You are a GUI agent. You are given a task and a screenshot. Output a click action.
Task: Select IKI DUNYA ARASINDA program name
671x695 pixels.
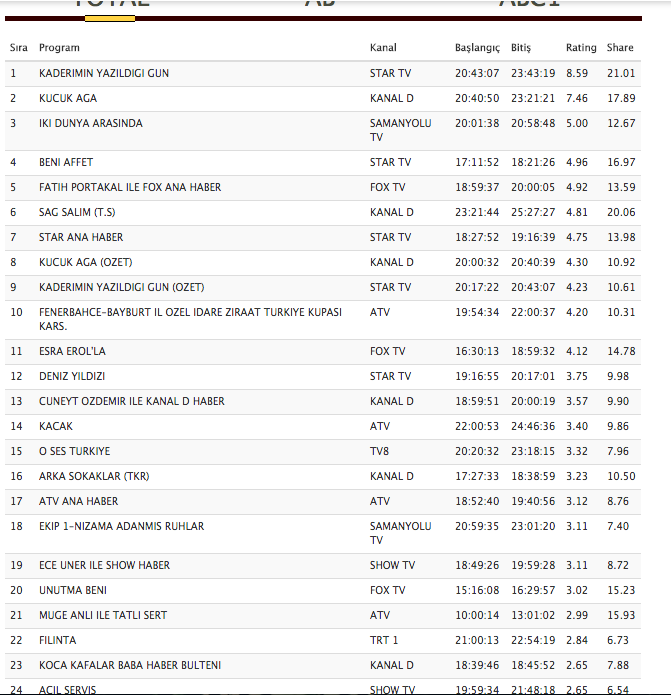coord(91,123)
